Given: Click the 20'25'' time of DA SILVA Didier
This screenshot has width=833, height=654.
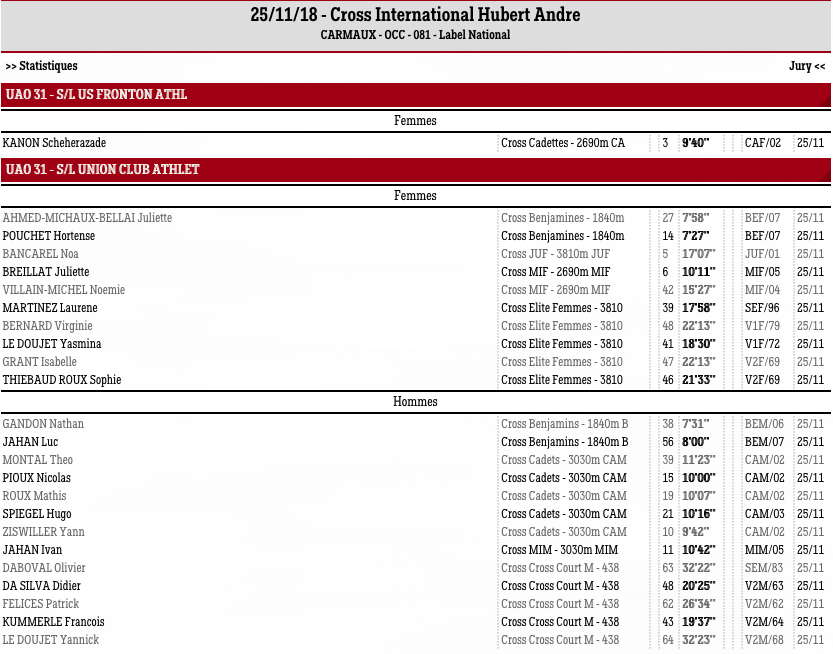Looking at the screenshot, I should [x=699, y=587].
